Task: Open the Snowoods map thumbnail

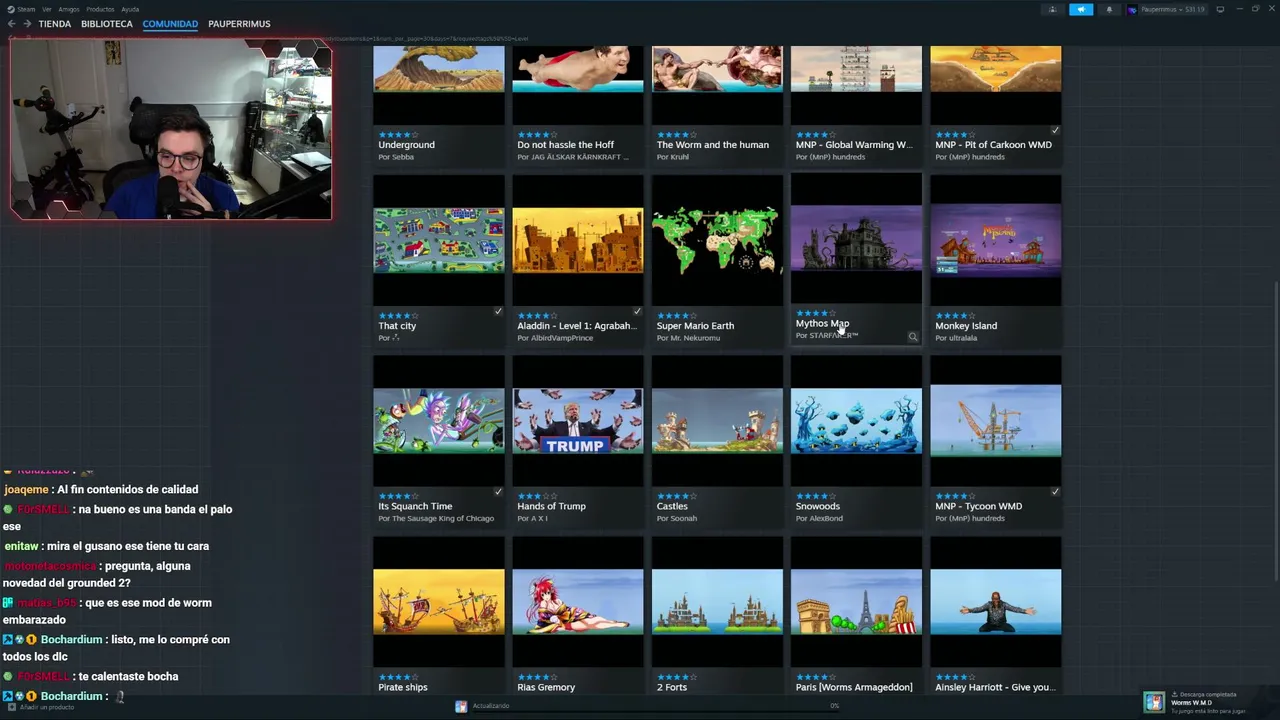Action: pyautogui.click(x=857, y=421)
